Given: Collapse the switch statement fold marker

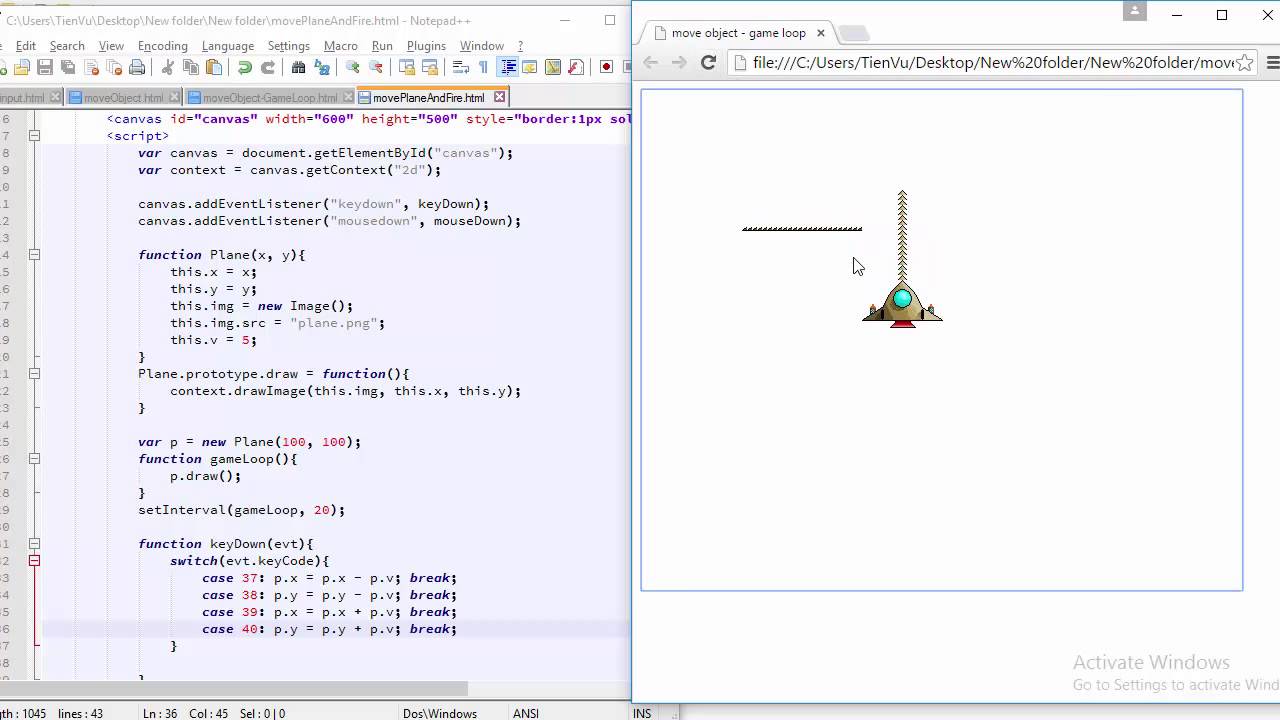Looking at the screenshot, I should pos(34,561).
